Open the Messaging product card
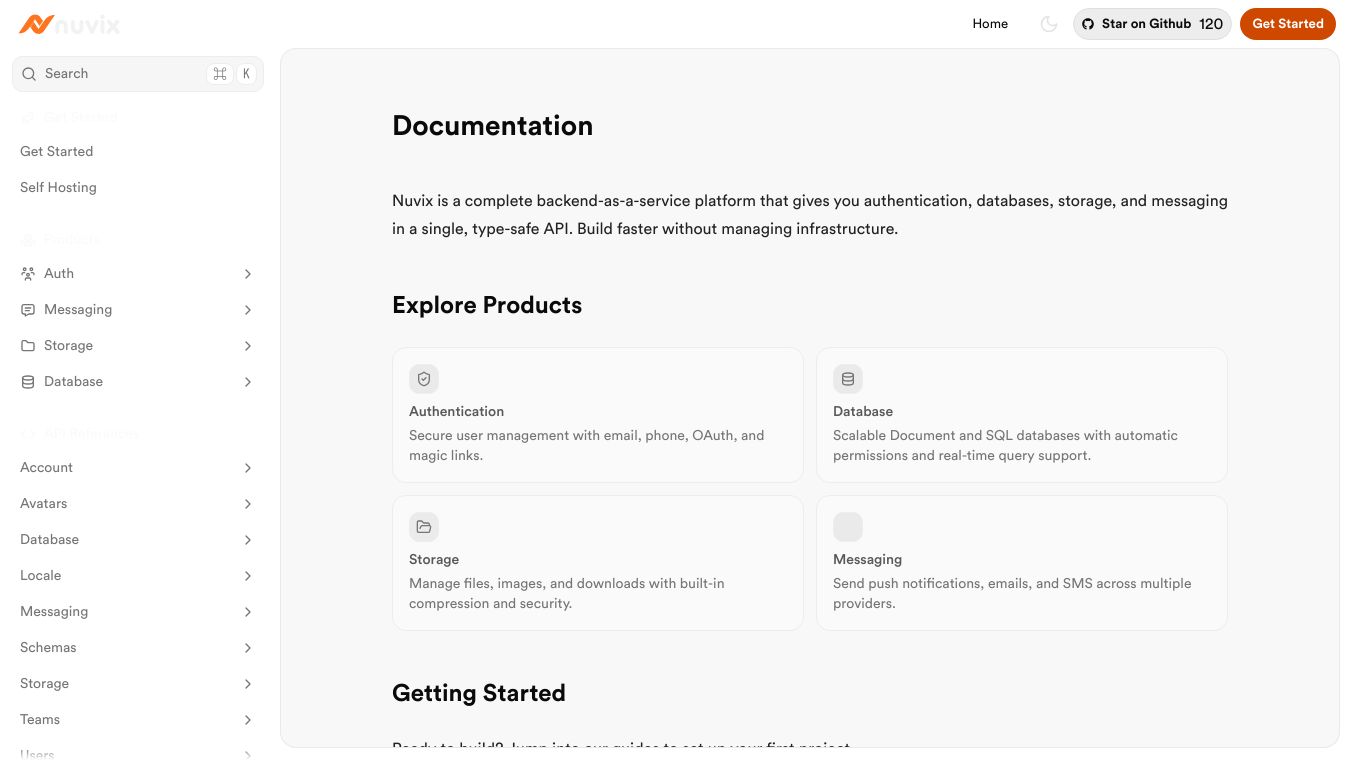The height and width of the screenshot is (760, 1352). [x=1021, y=563]
